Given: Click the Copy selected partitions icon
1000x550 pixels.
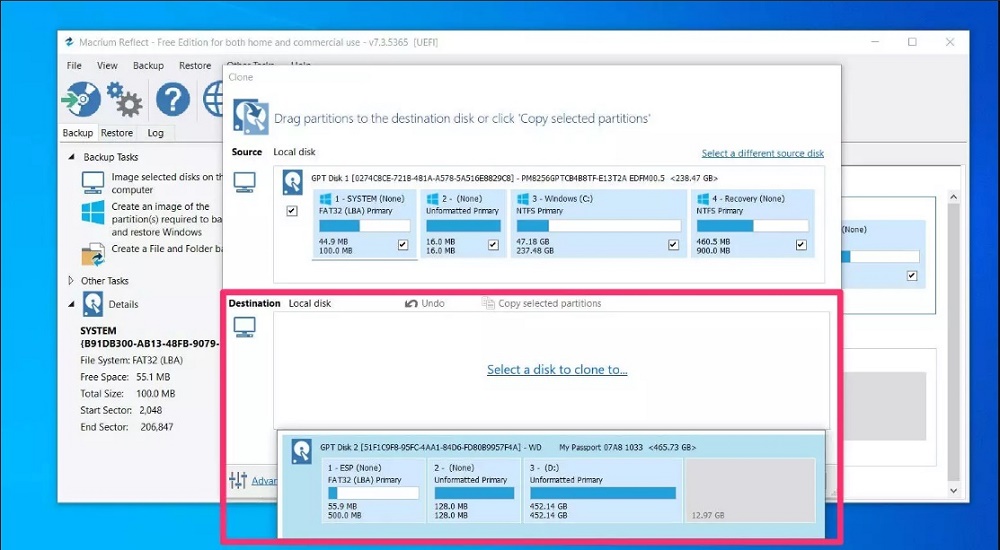Looking at the screenshot, I should tap(488, 304).
